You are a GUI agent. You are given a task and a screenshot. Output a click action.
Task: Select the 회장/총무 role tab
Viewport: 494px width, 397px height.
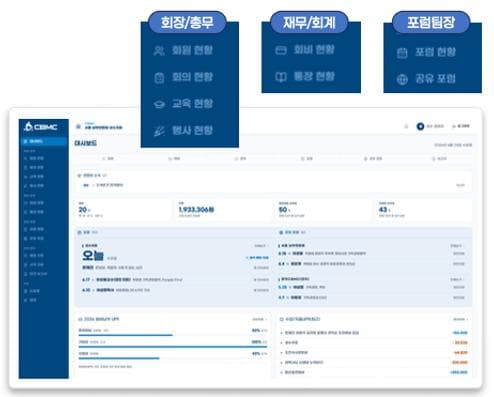(x=187, y=22)
